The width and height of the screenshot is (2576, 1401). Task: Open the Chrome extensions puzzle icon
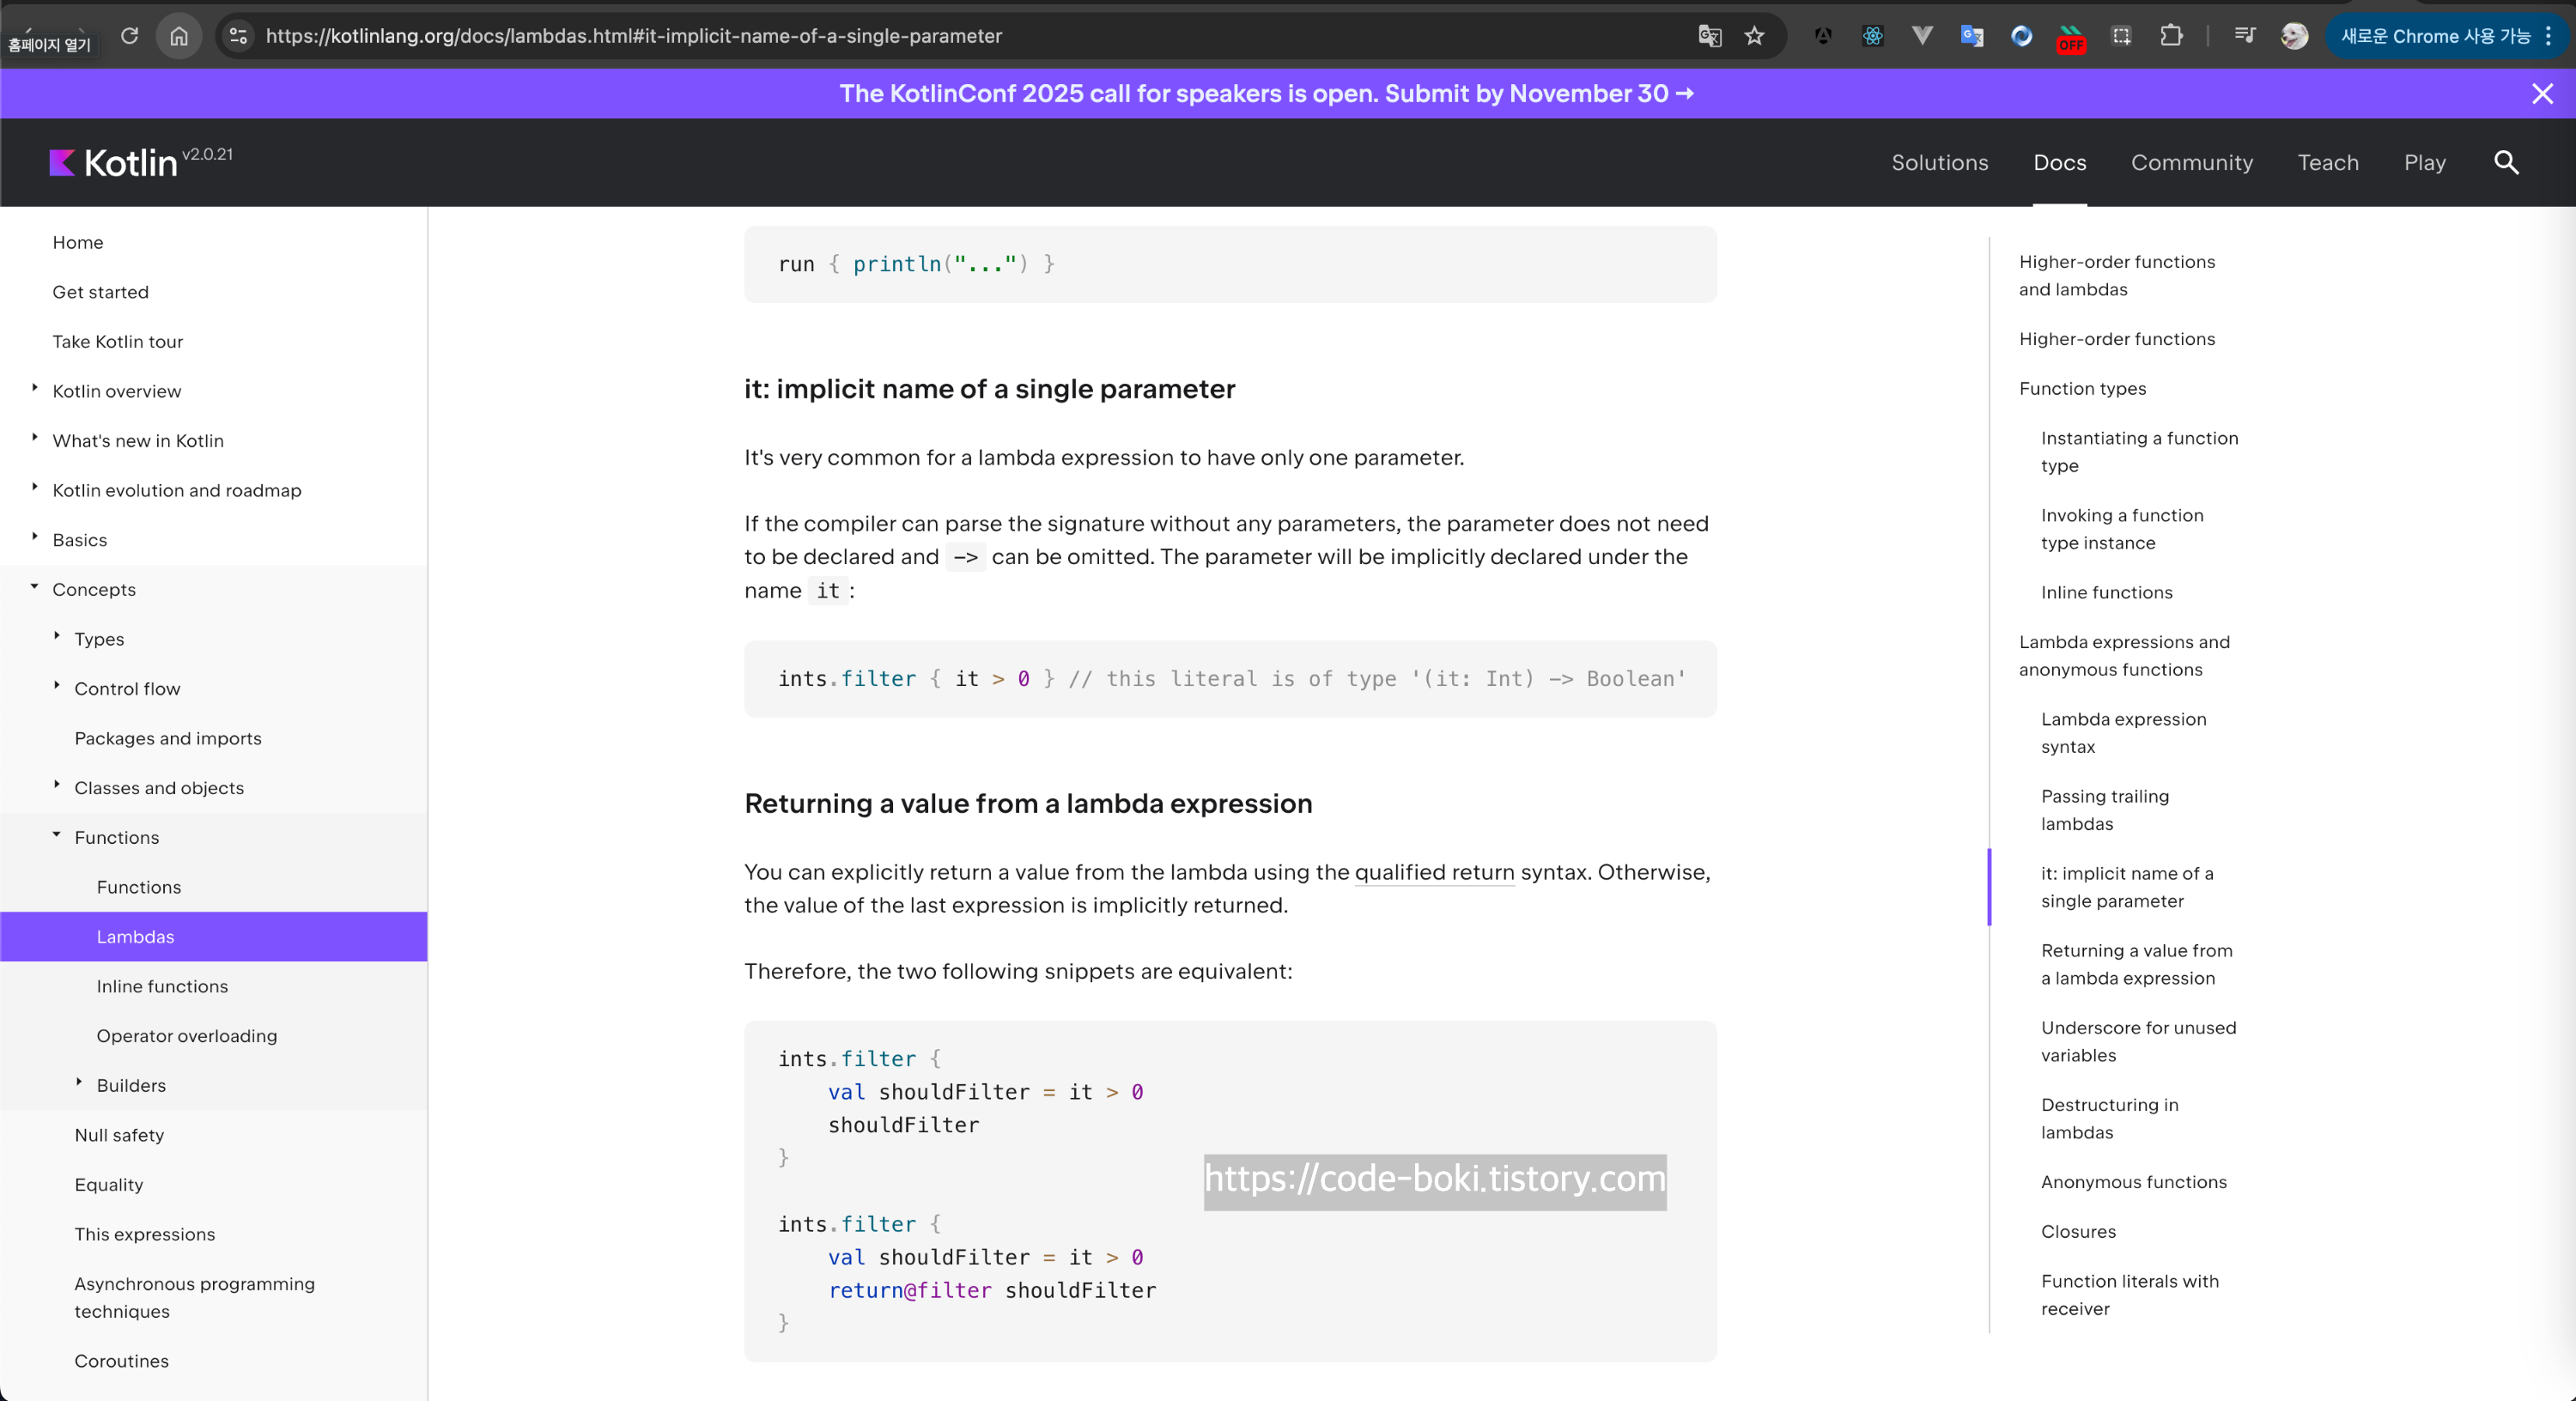pos(2170,36)
